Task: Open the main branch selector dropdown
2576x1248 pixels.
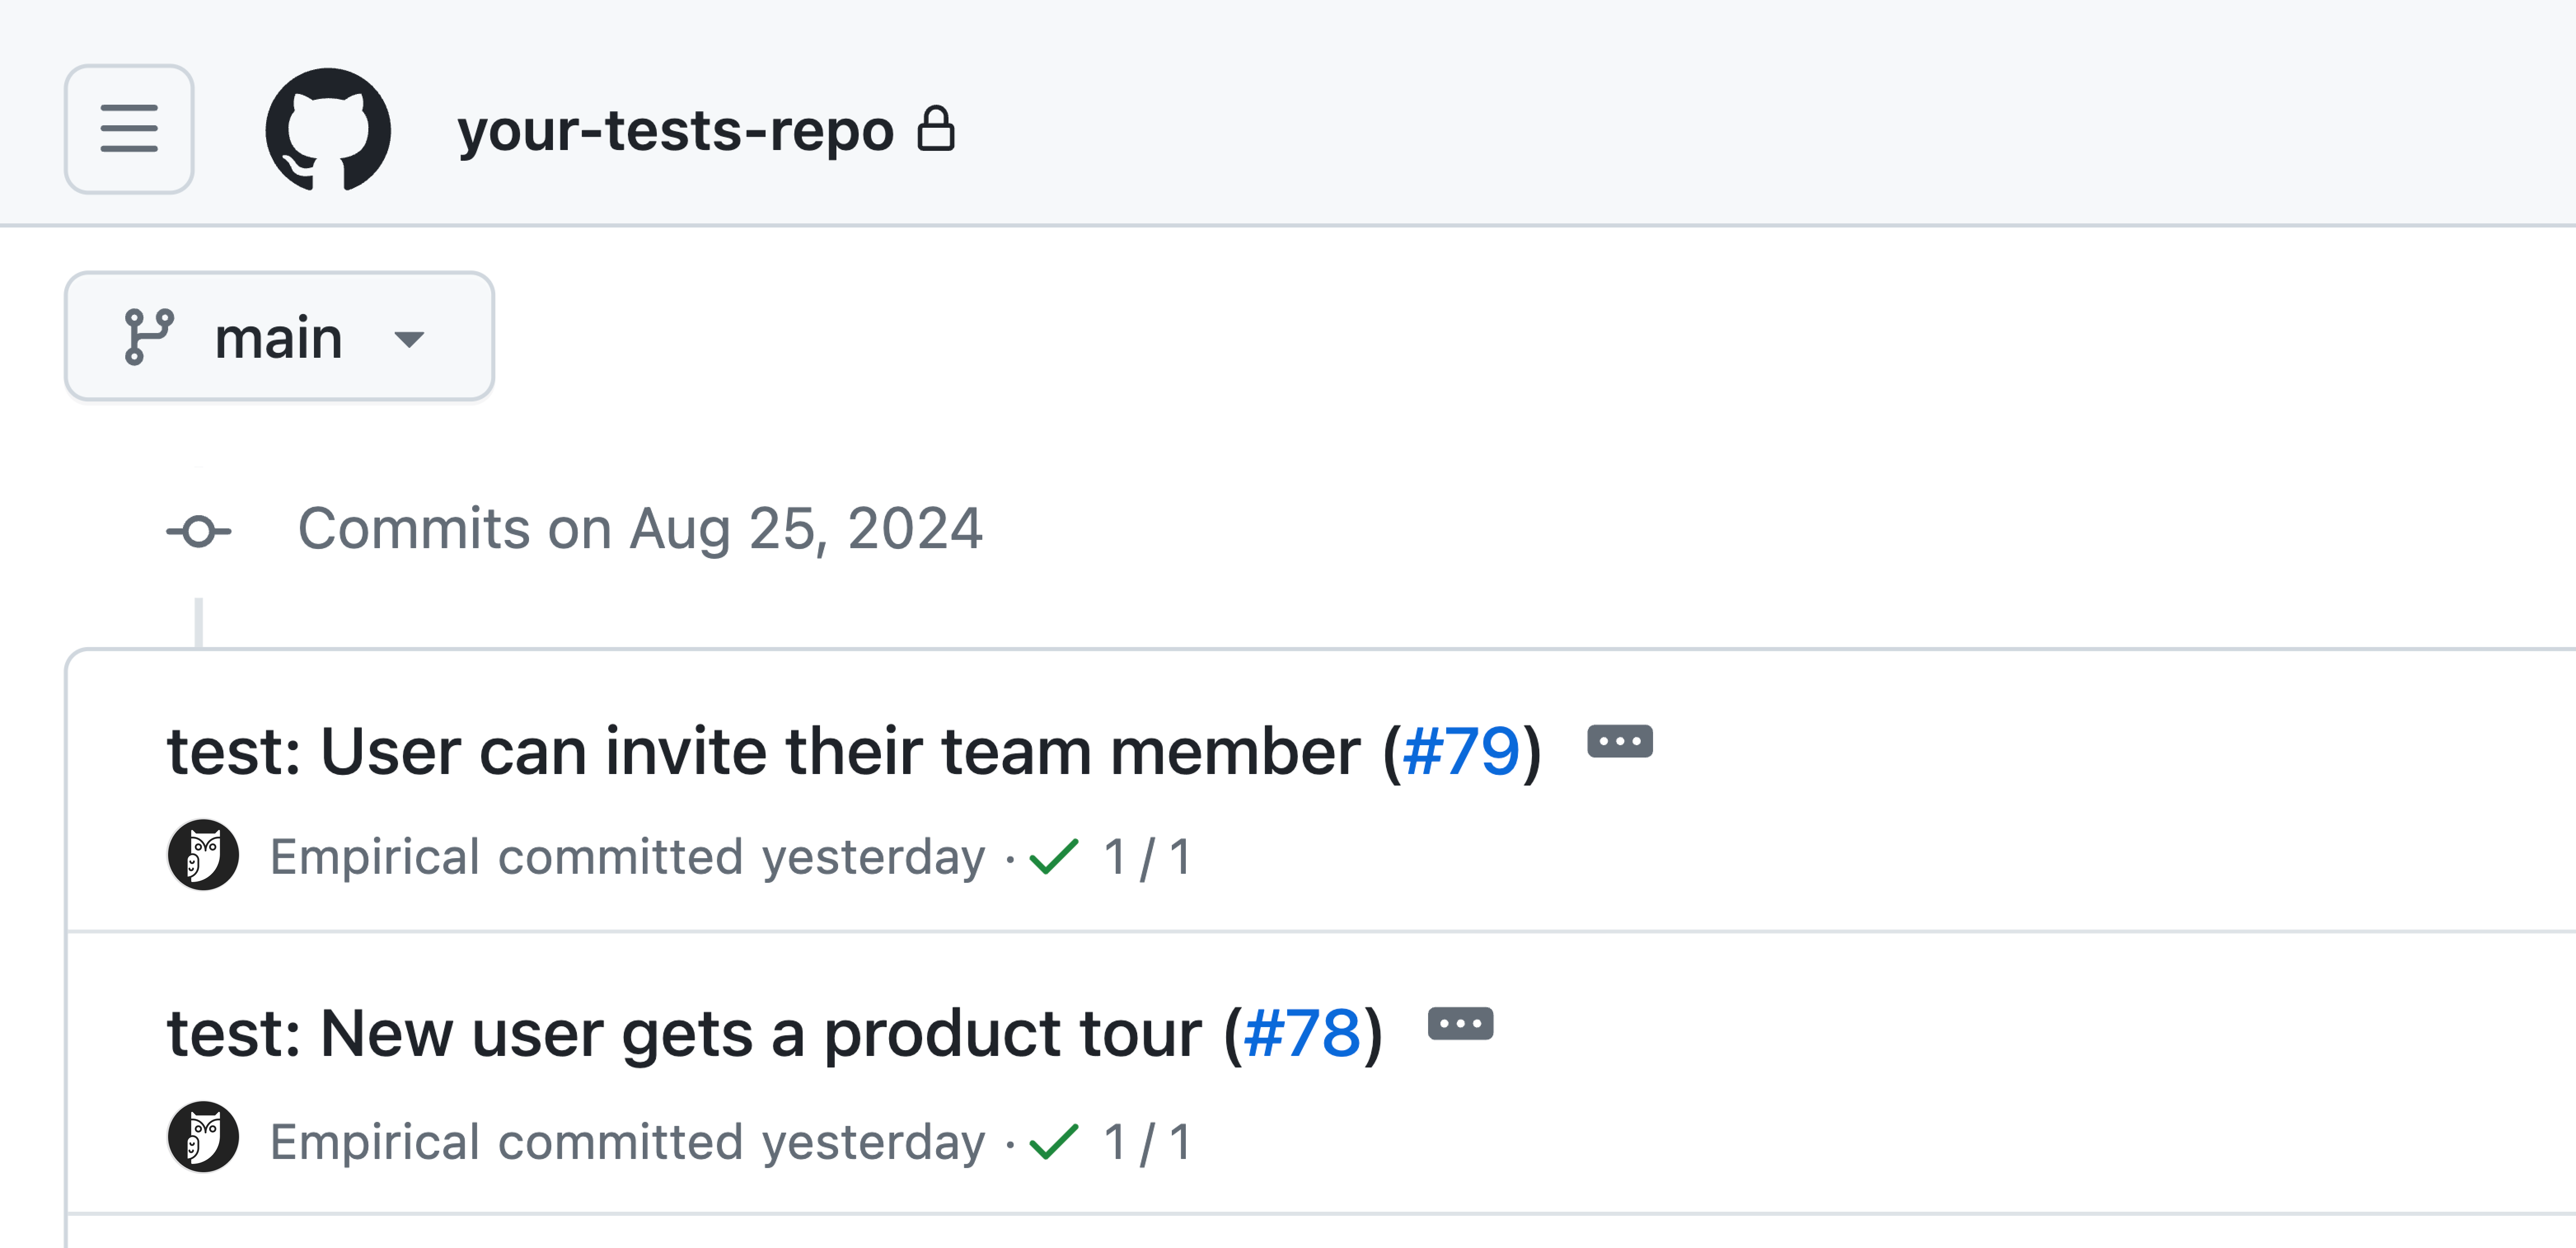Action: point(279,337)
